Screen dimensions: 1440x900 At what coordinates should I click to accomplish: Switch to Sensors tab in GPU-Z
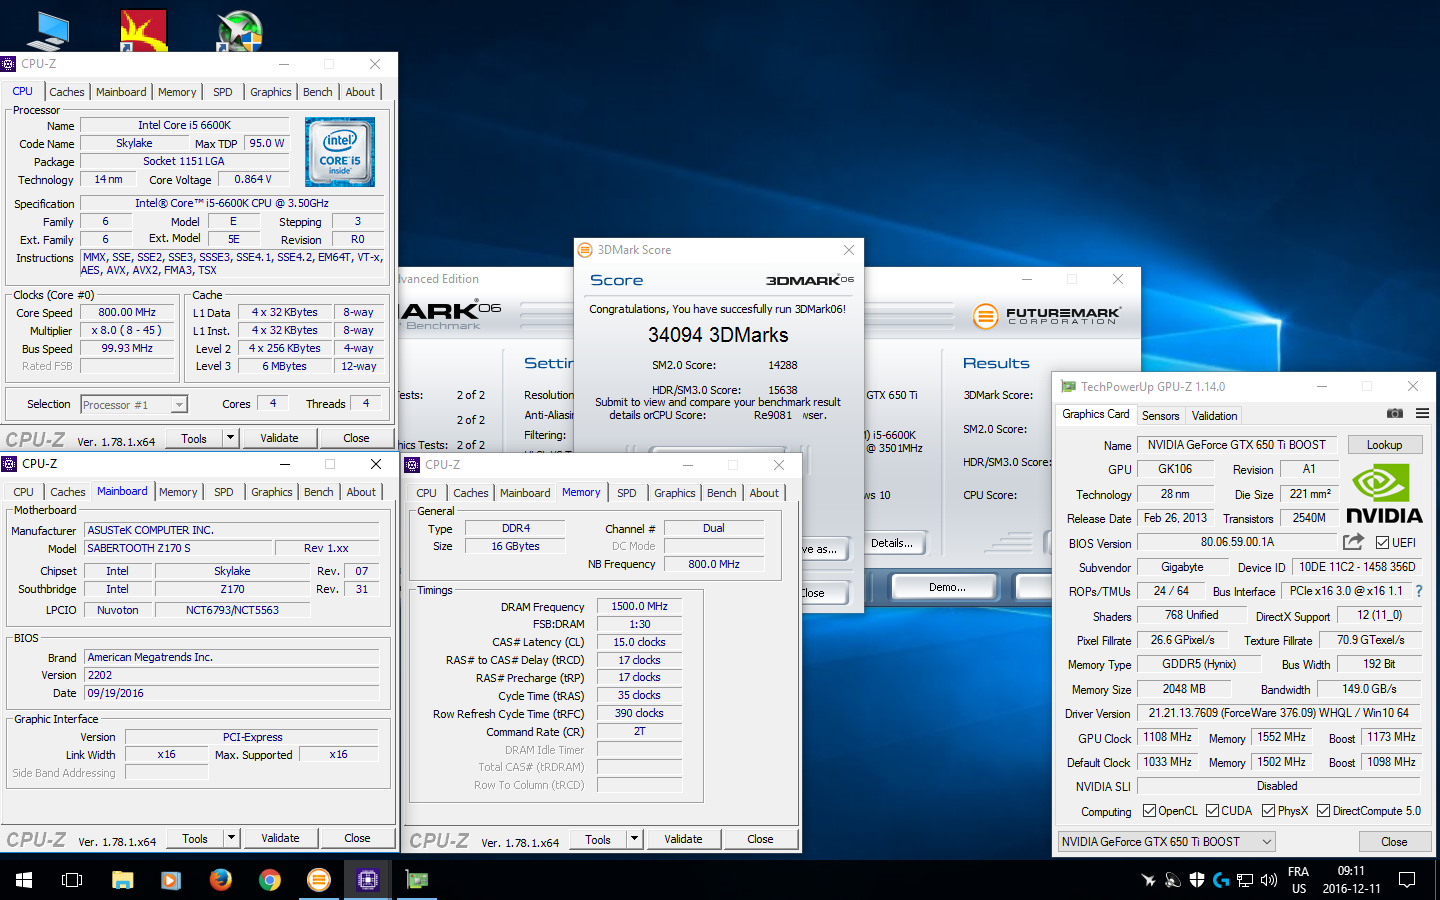pyautogui.click(x=1161, y=416)
